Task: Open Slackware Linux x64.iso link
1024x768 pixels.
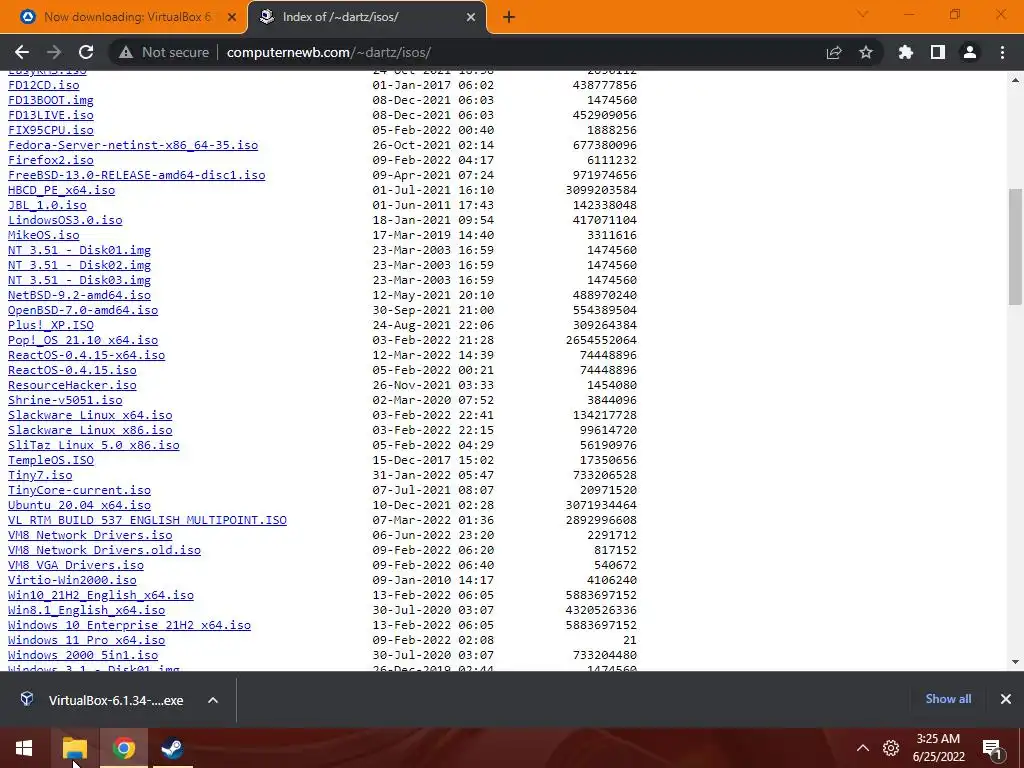Action: pos(90,415)
